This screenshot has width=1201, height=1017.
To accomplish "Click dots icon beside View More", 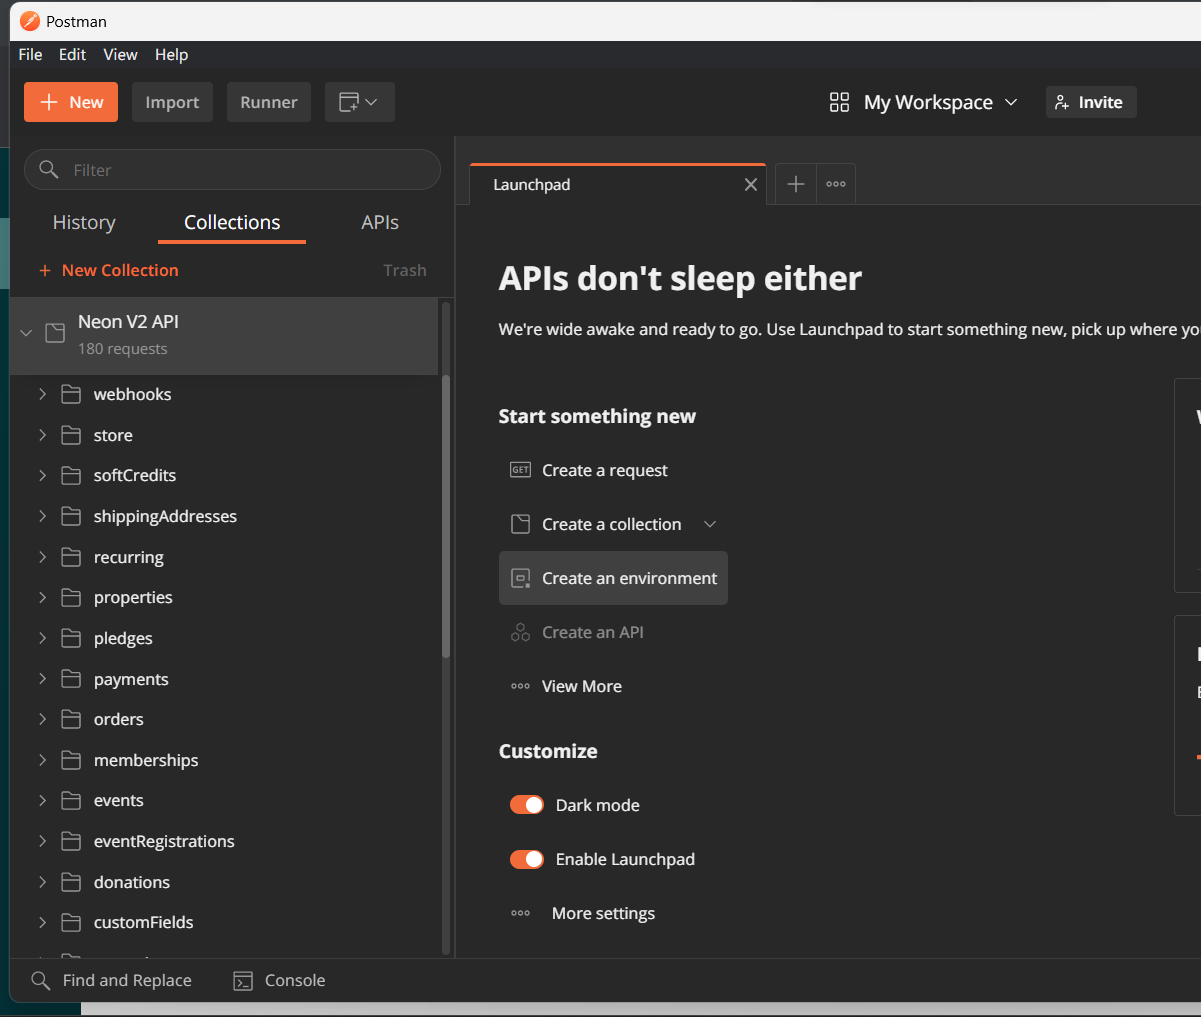I will pos(520,686).
